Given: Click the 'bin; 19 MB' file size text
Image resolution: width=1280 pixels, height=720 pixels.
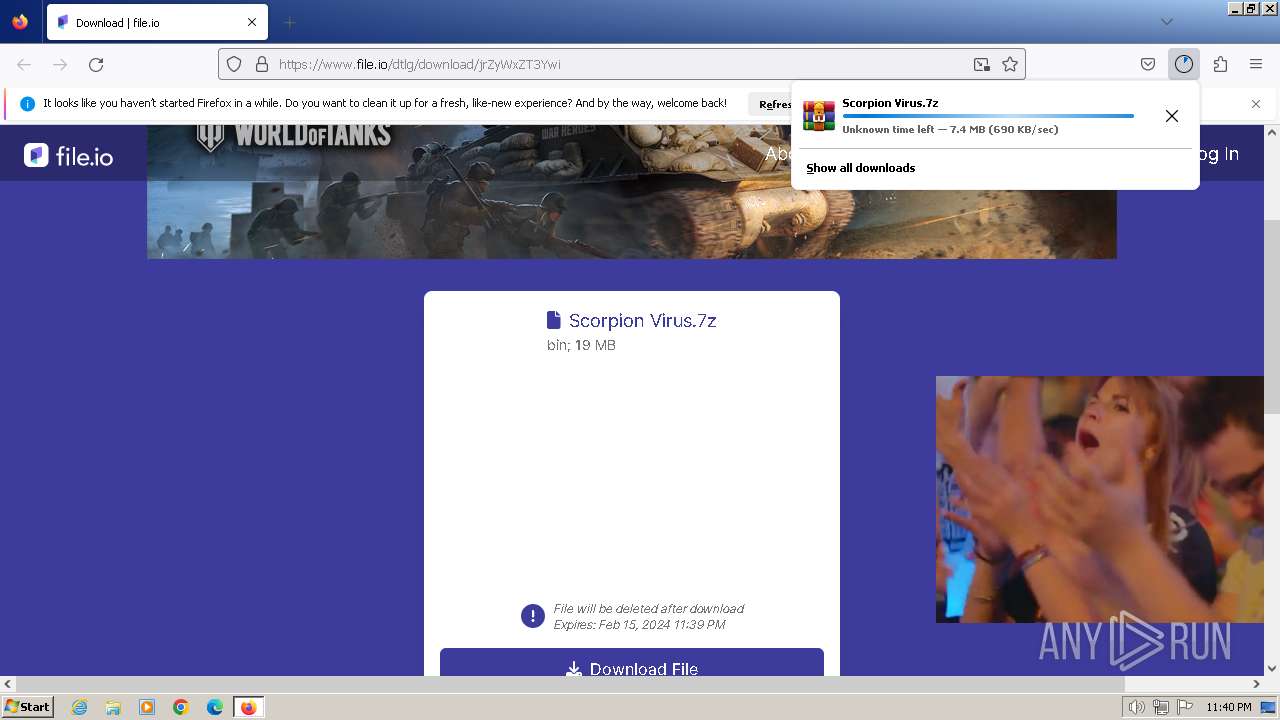Looking at the screenshot, I should coord(581,345).
